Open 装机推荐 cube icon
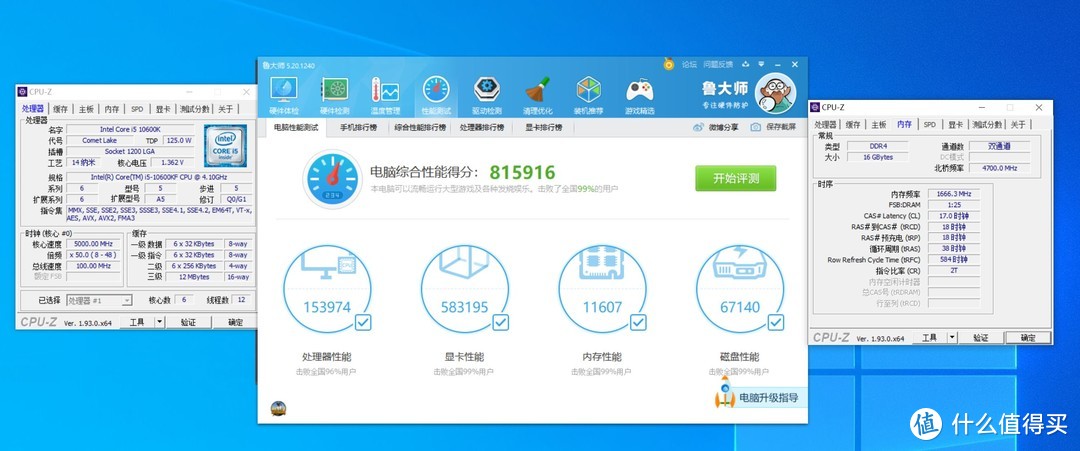 coord(589,90)
